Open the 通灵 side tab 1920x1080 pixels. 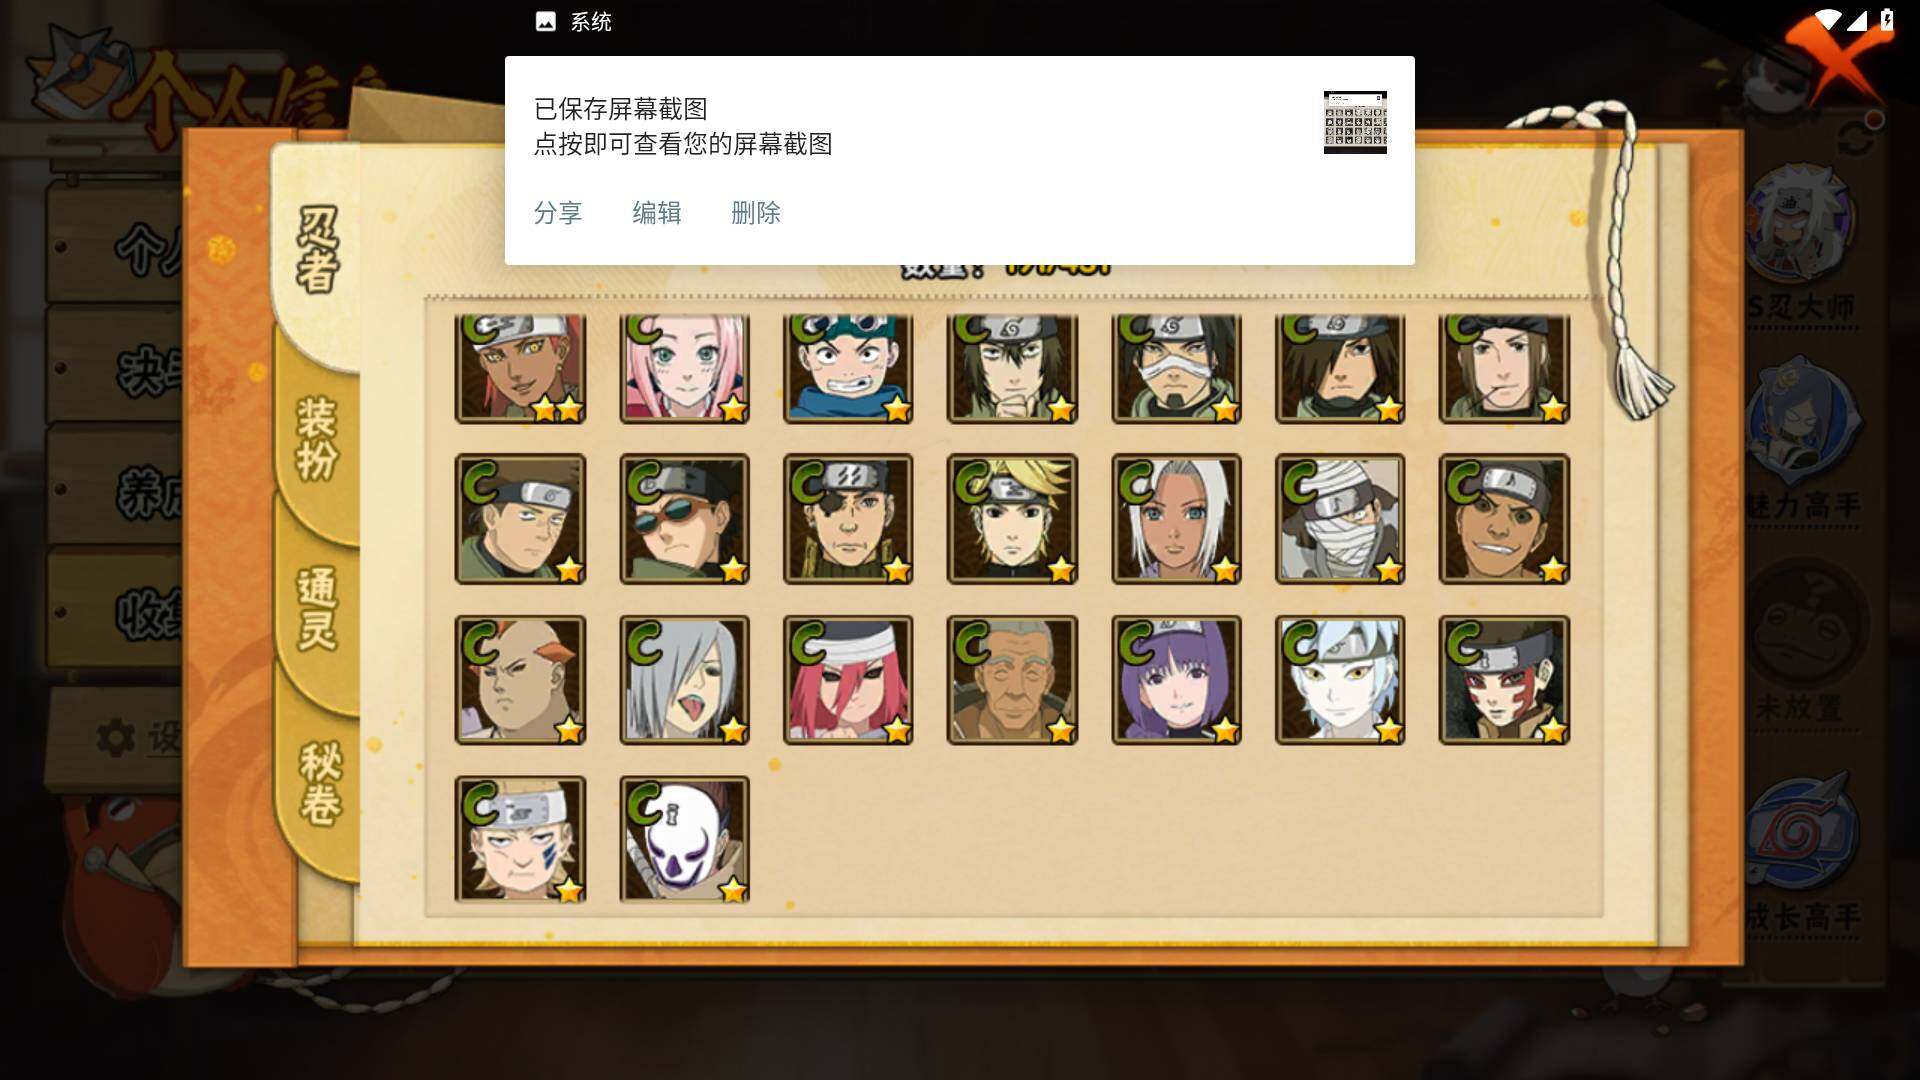coord(318,608)
